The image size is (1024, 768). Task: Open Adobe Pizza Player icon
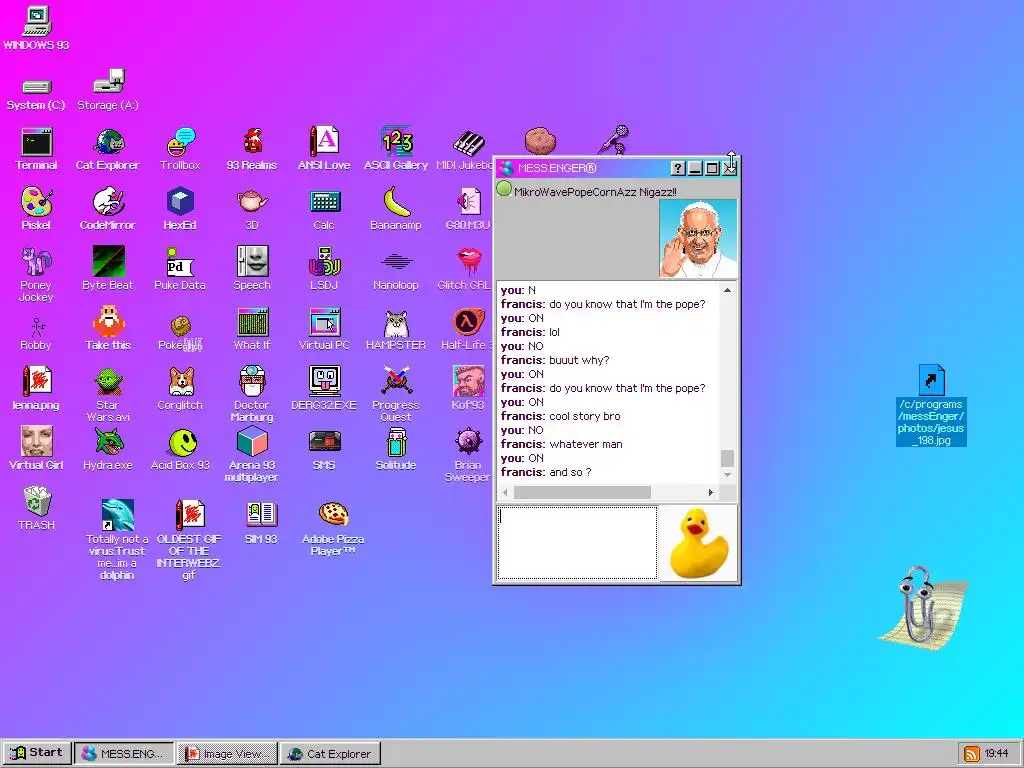tap(333, 515)
